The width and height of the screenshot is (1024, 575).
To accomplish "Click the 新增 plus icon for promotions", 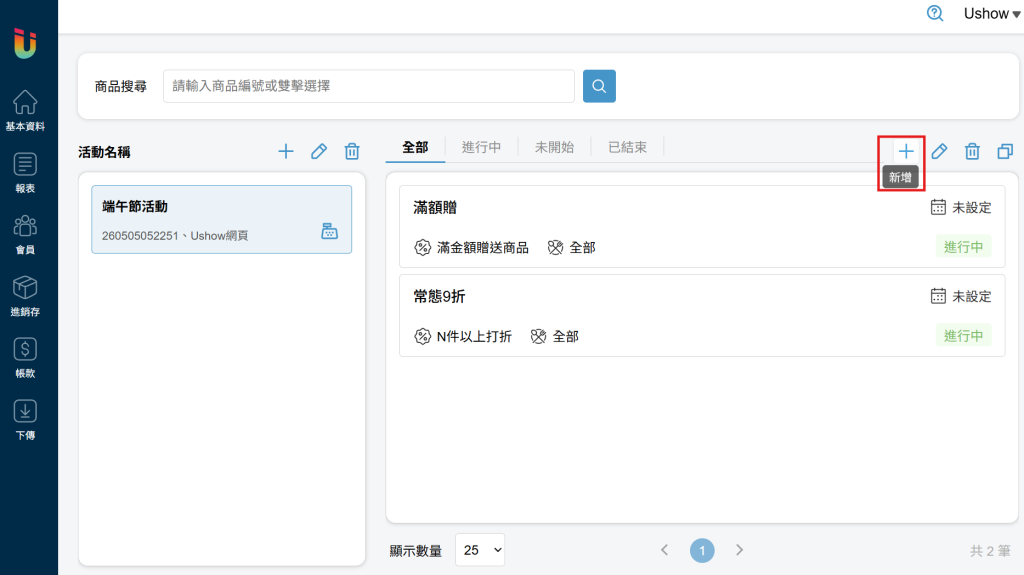I will click(906, 152).
